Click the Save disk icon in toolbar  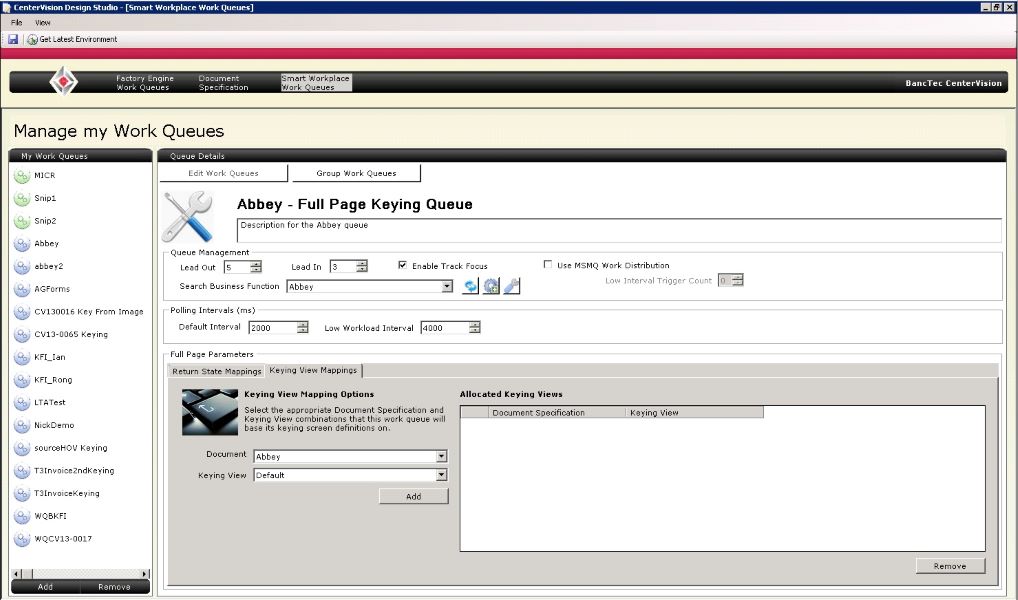click(13, 40)
